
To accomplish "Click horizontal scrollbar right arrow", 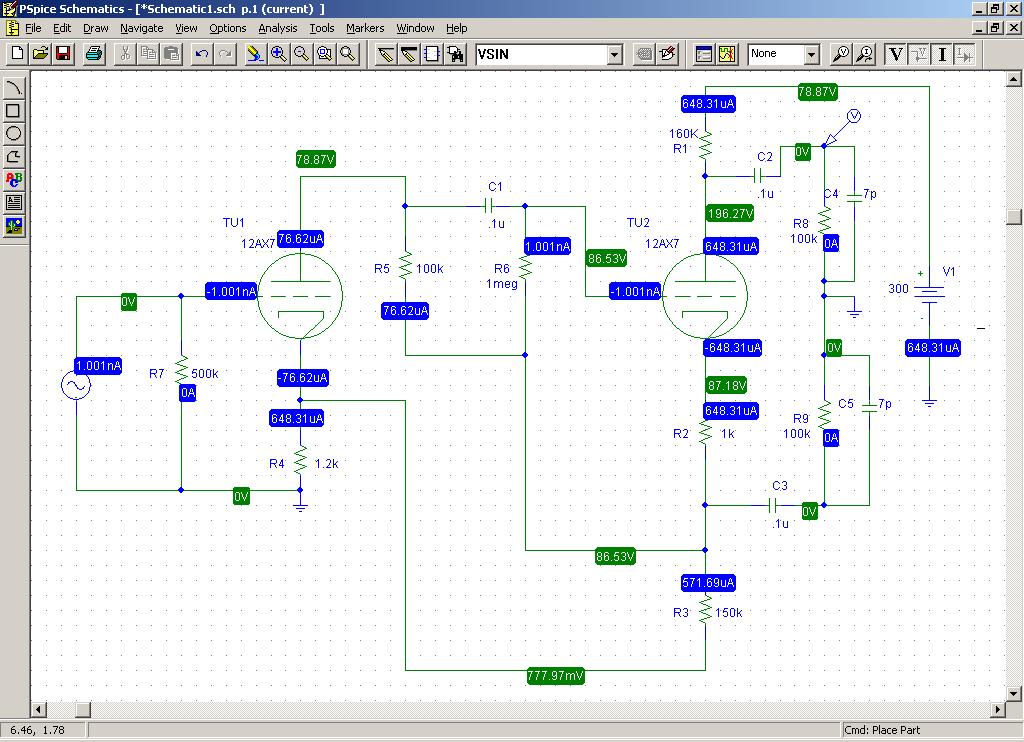I will (998, 709).
